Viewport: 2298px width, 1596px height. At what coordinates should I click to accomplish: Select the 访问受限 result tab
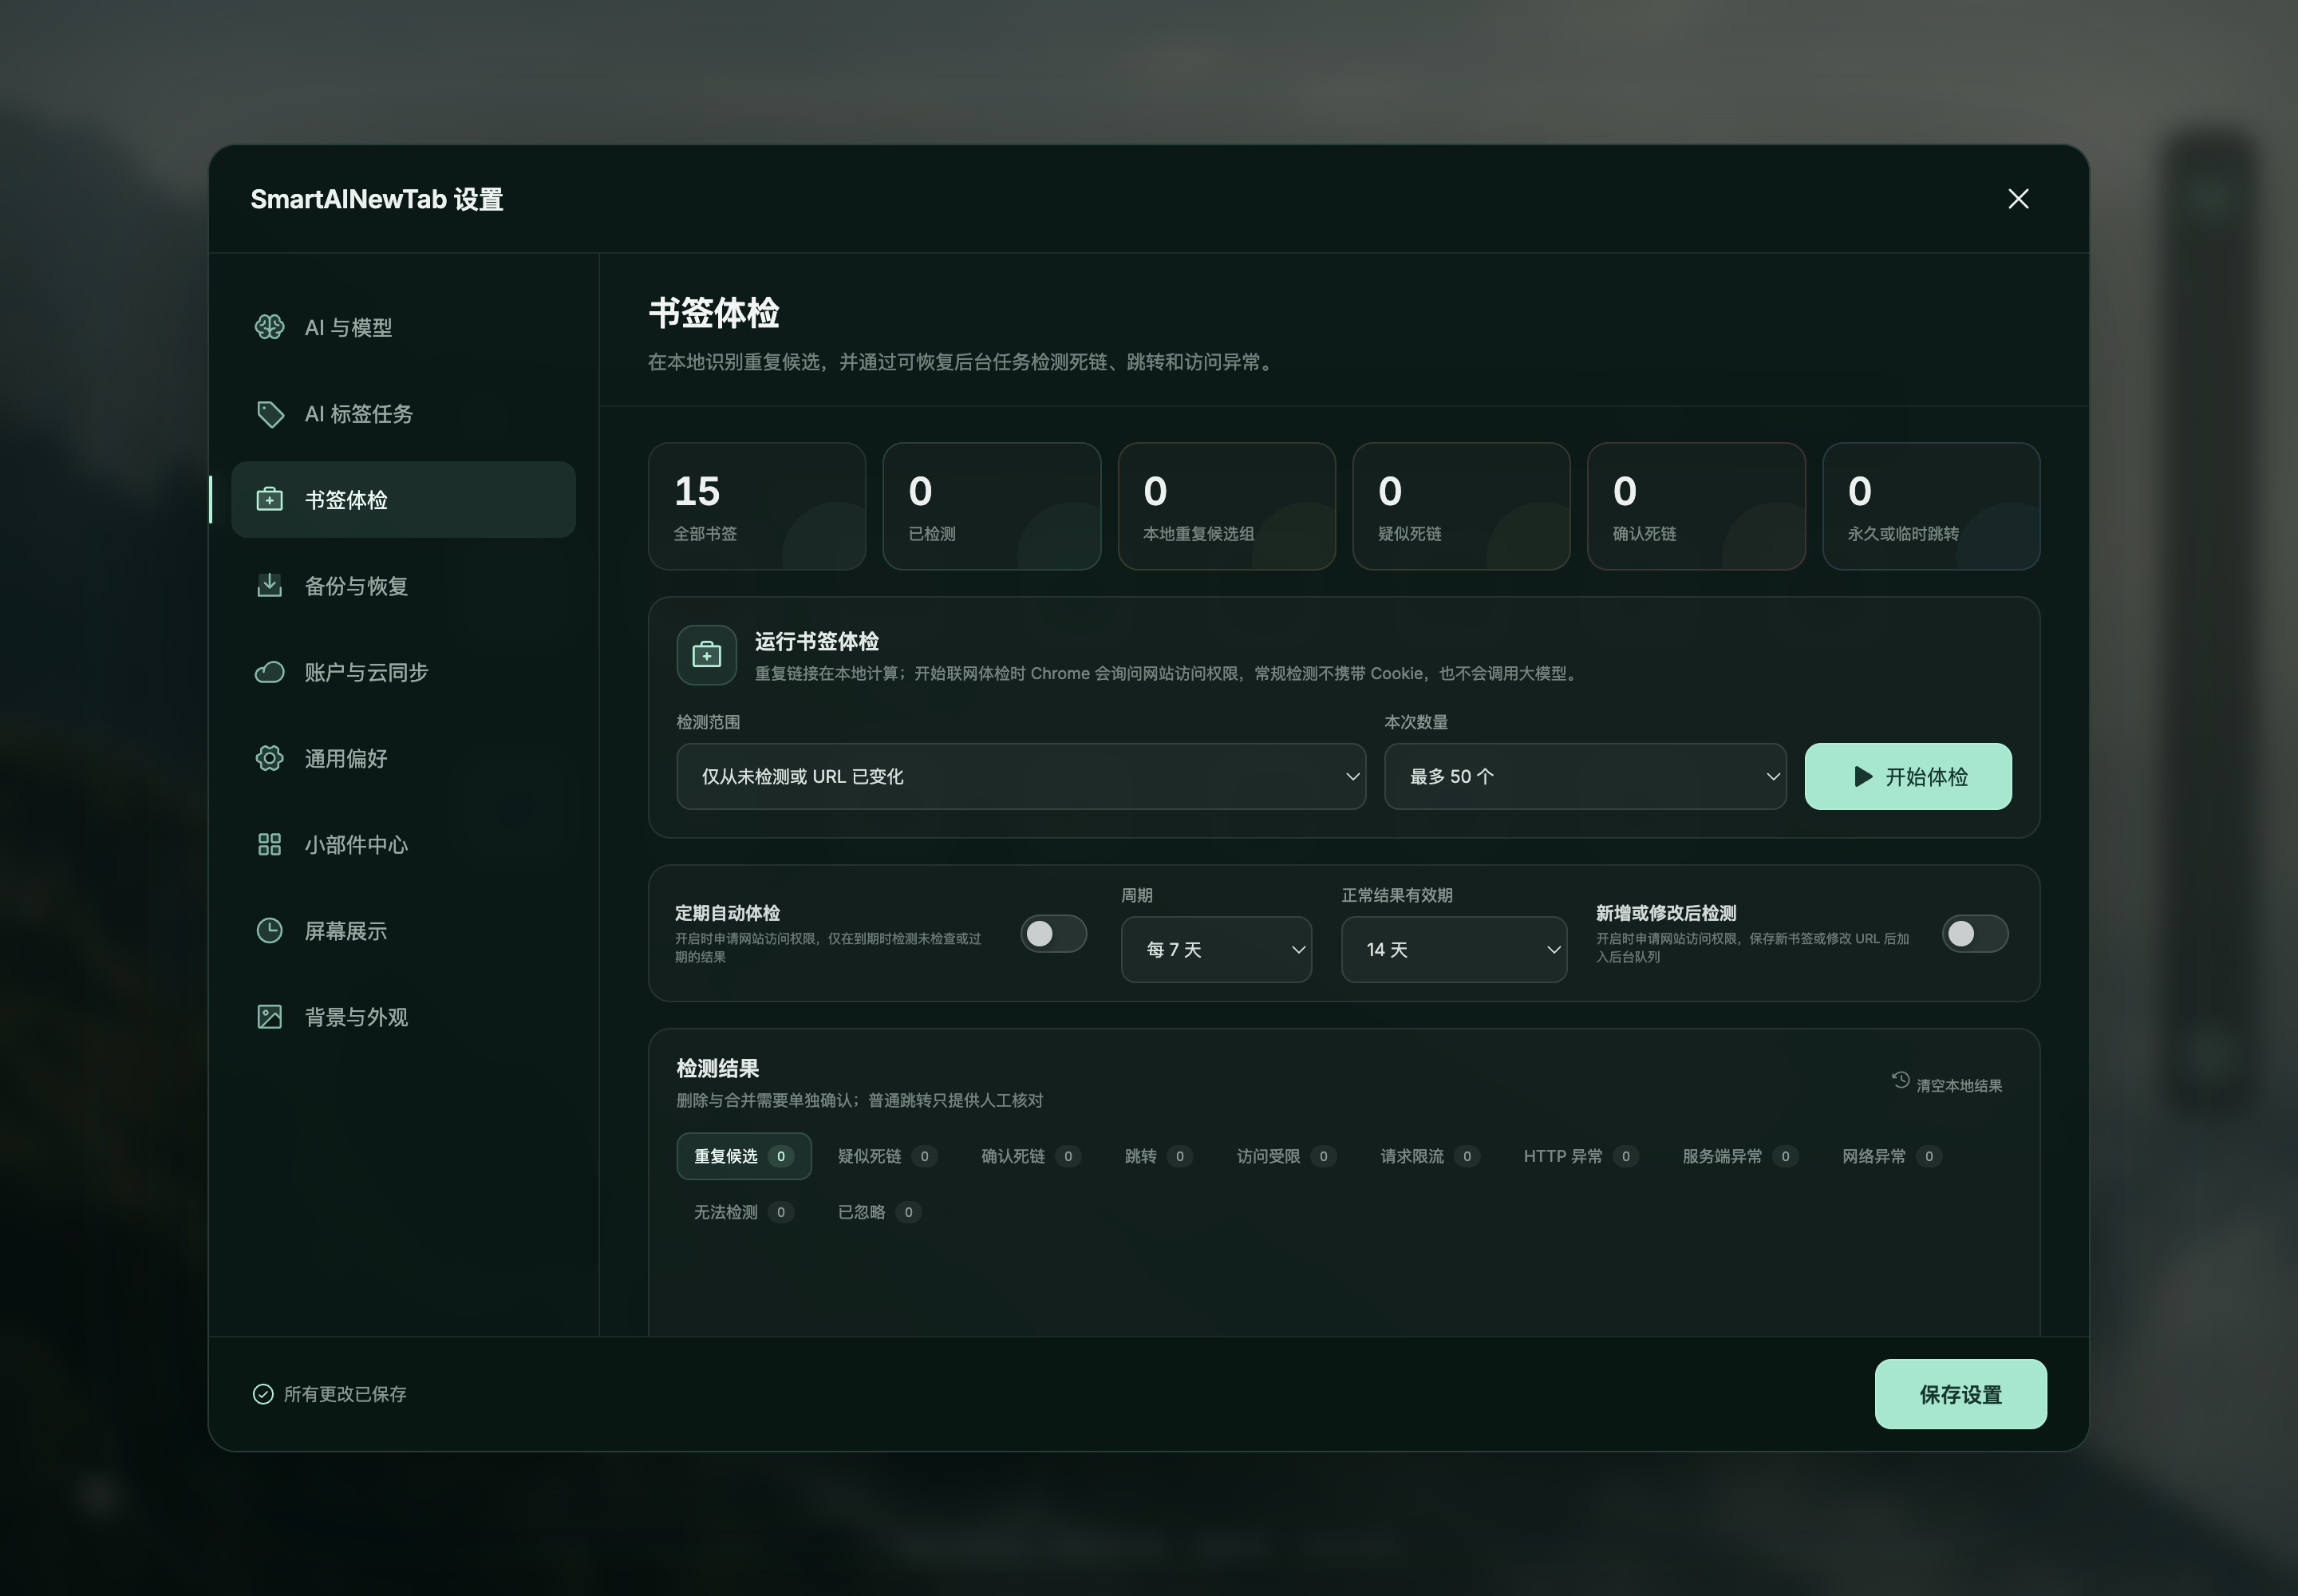(1286, 1156)
